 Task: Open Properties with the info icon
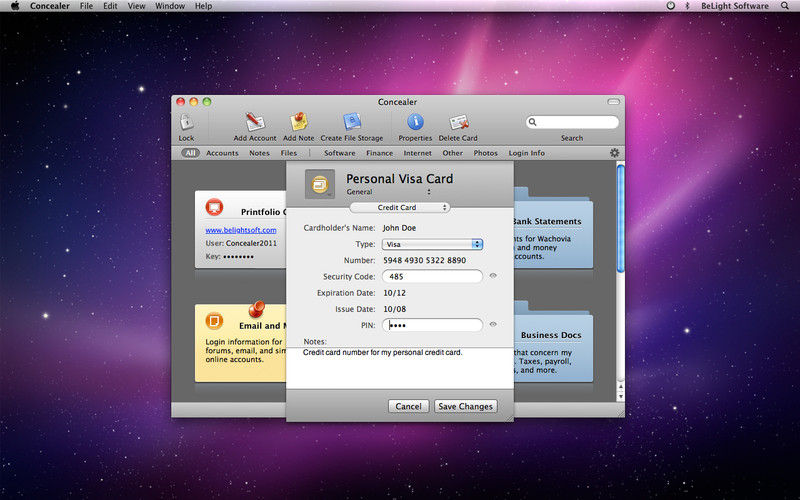415,122
